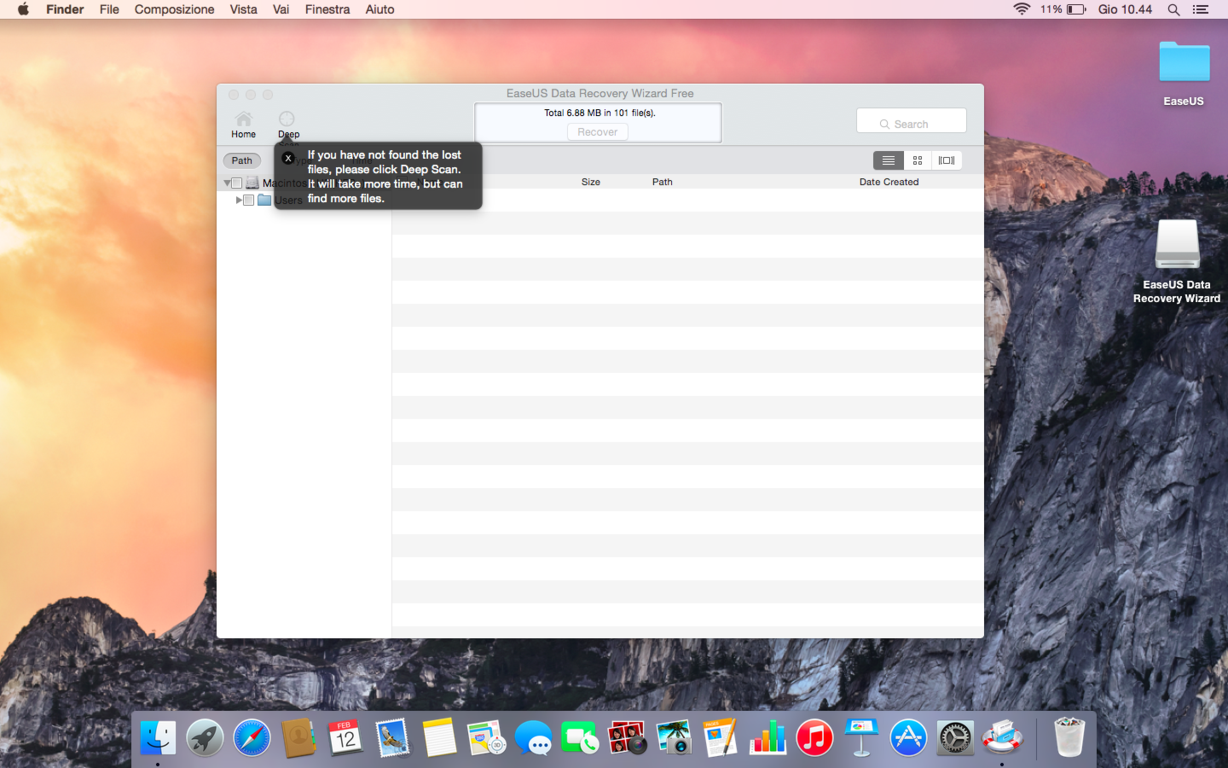Open Launchpad from the Dock
Screen dimensions: 1228x768
205,738
